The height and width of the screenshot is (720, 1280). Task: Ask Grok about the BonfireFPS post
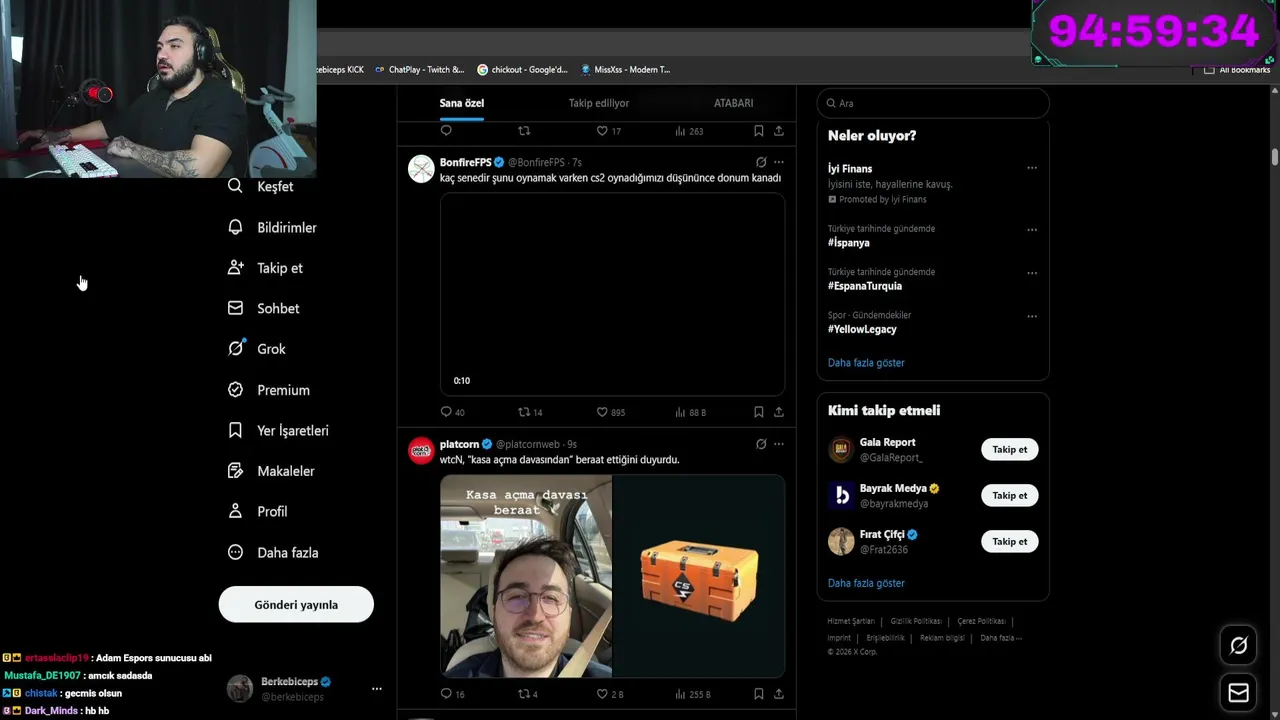(761, 162)
